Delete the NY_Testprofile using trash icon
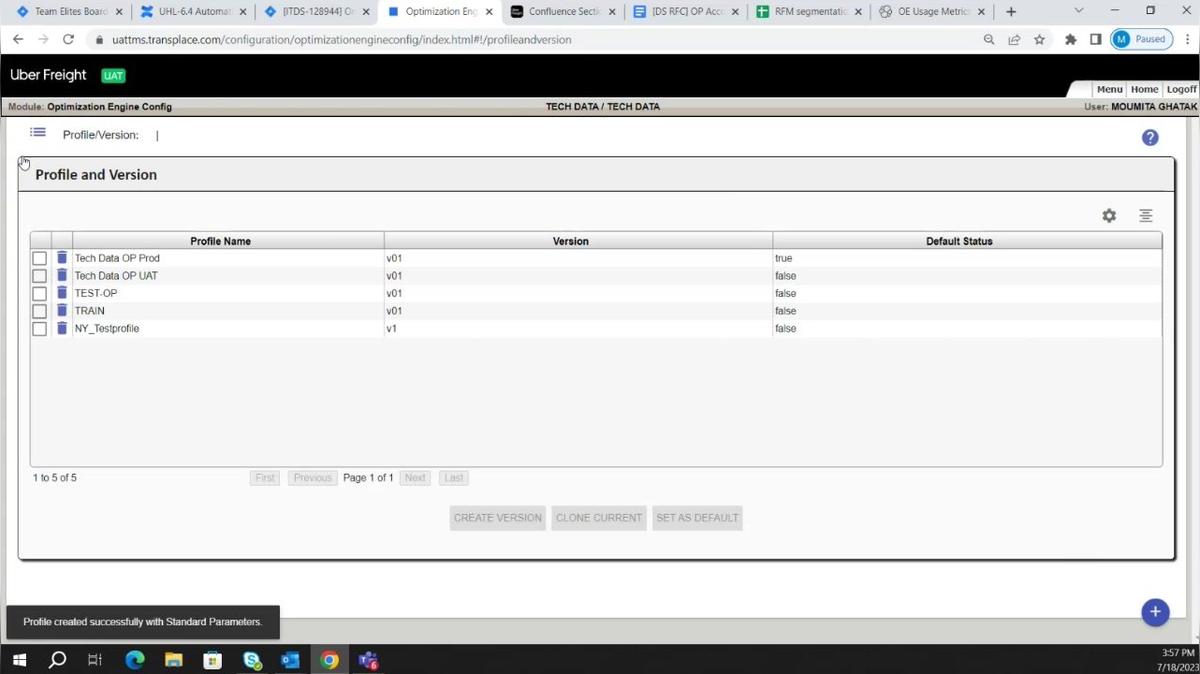 62,328
